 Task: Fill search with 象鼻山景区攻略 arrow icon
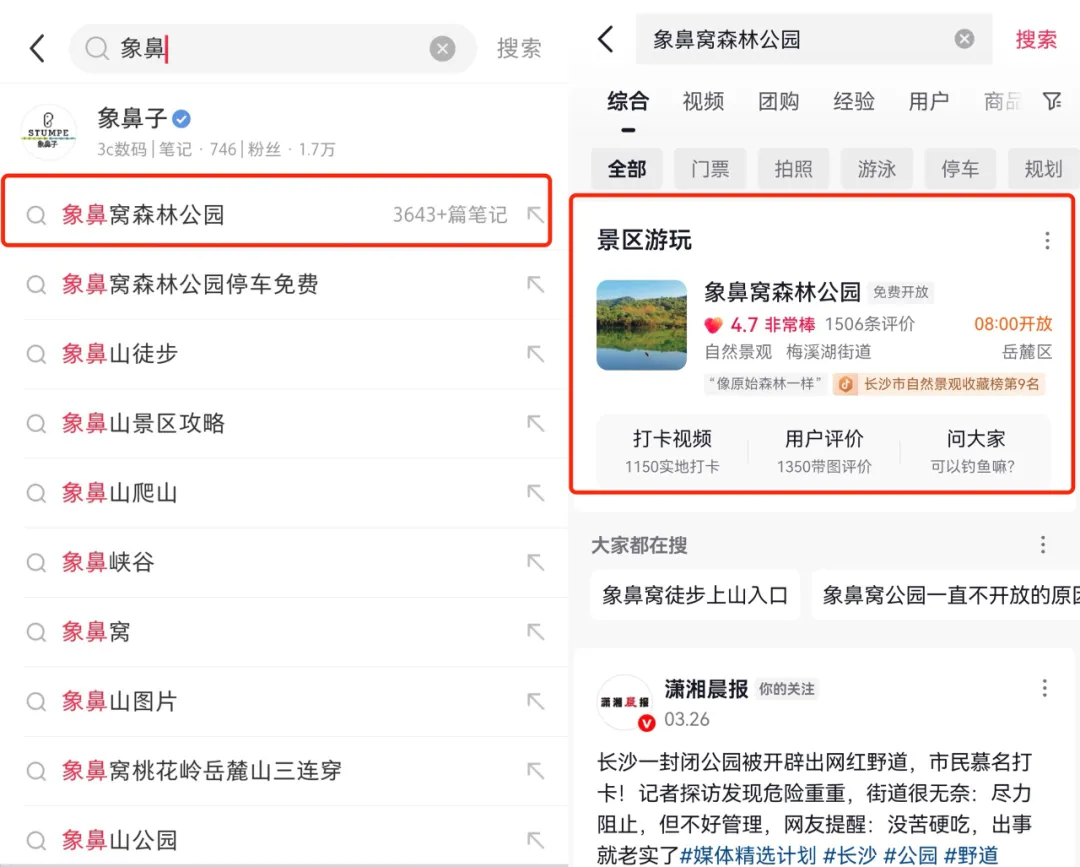click(x=535, y=423)
